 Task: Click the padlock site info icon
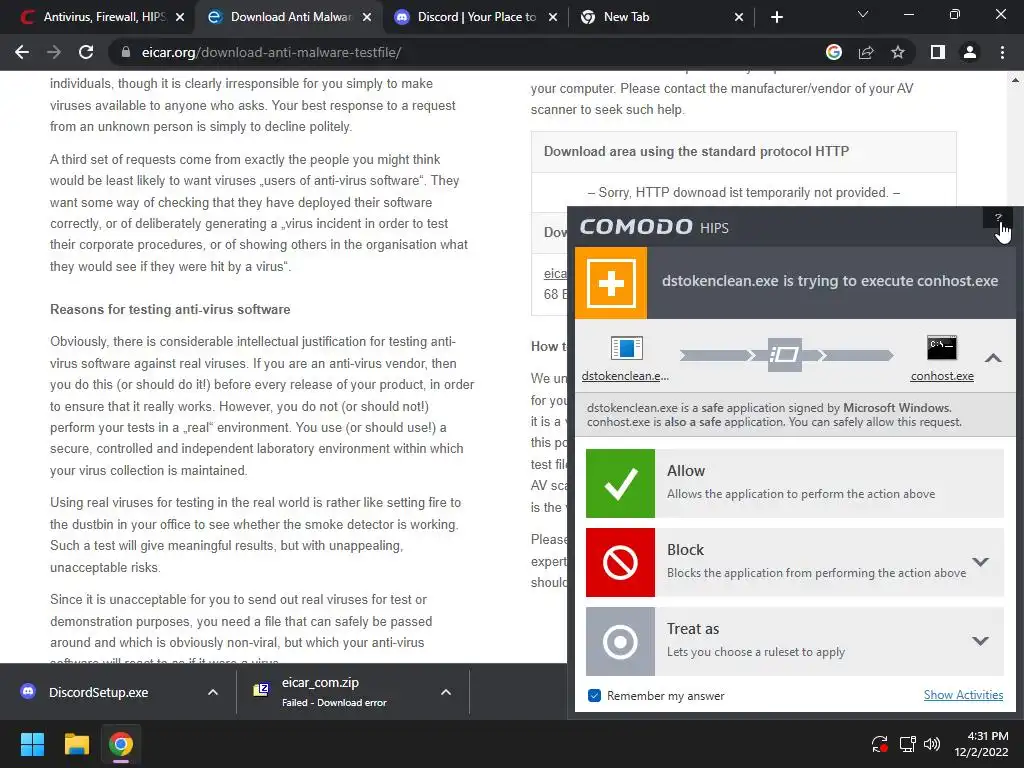coord(126,52)
